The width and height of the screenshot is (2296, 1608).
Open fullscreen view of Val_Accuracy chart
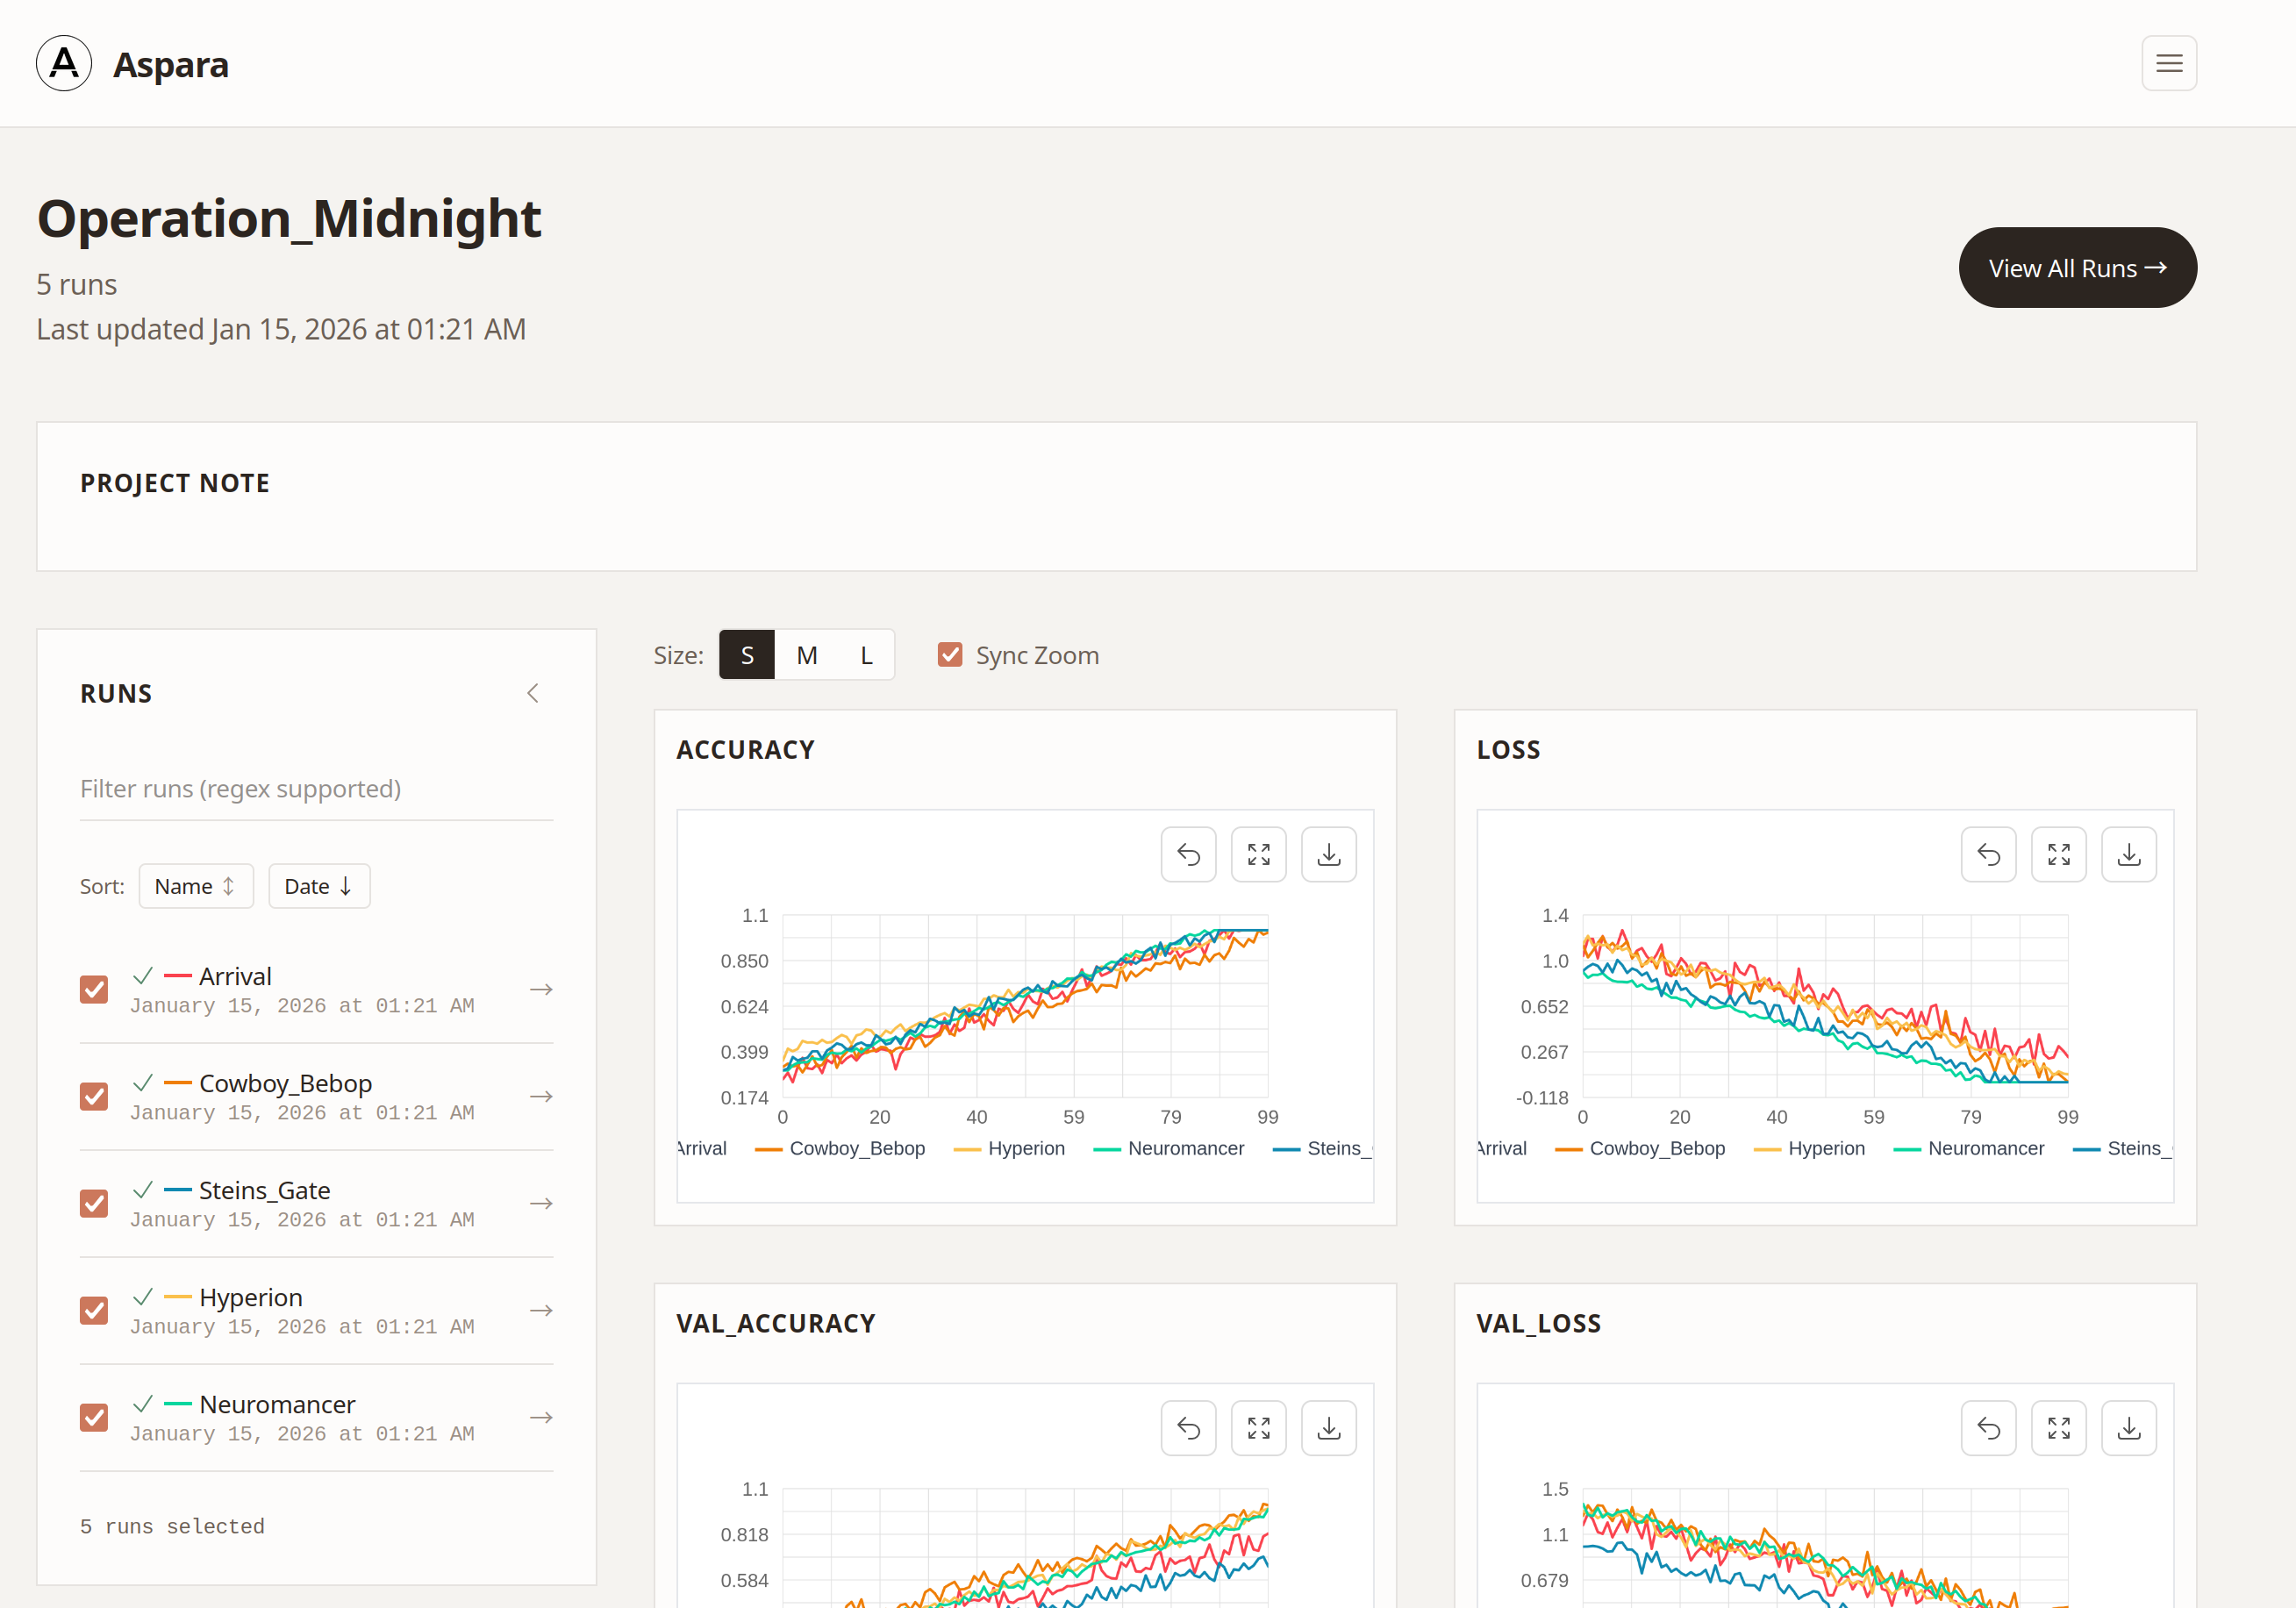click(x=1258, y=1428)
